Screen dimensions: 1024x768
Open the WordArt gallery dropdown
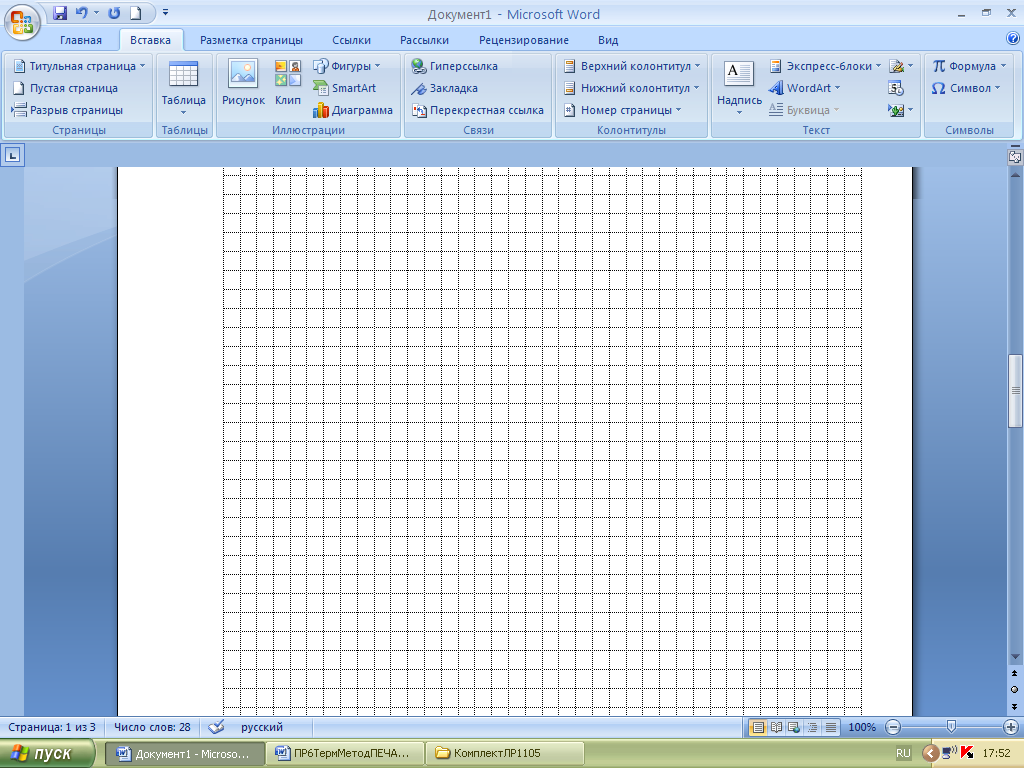tap(805, 88)
